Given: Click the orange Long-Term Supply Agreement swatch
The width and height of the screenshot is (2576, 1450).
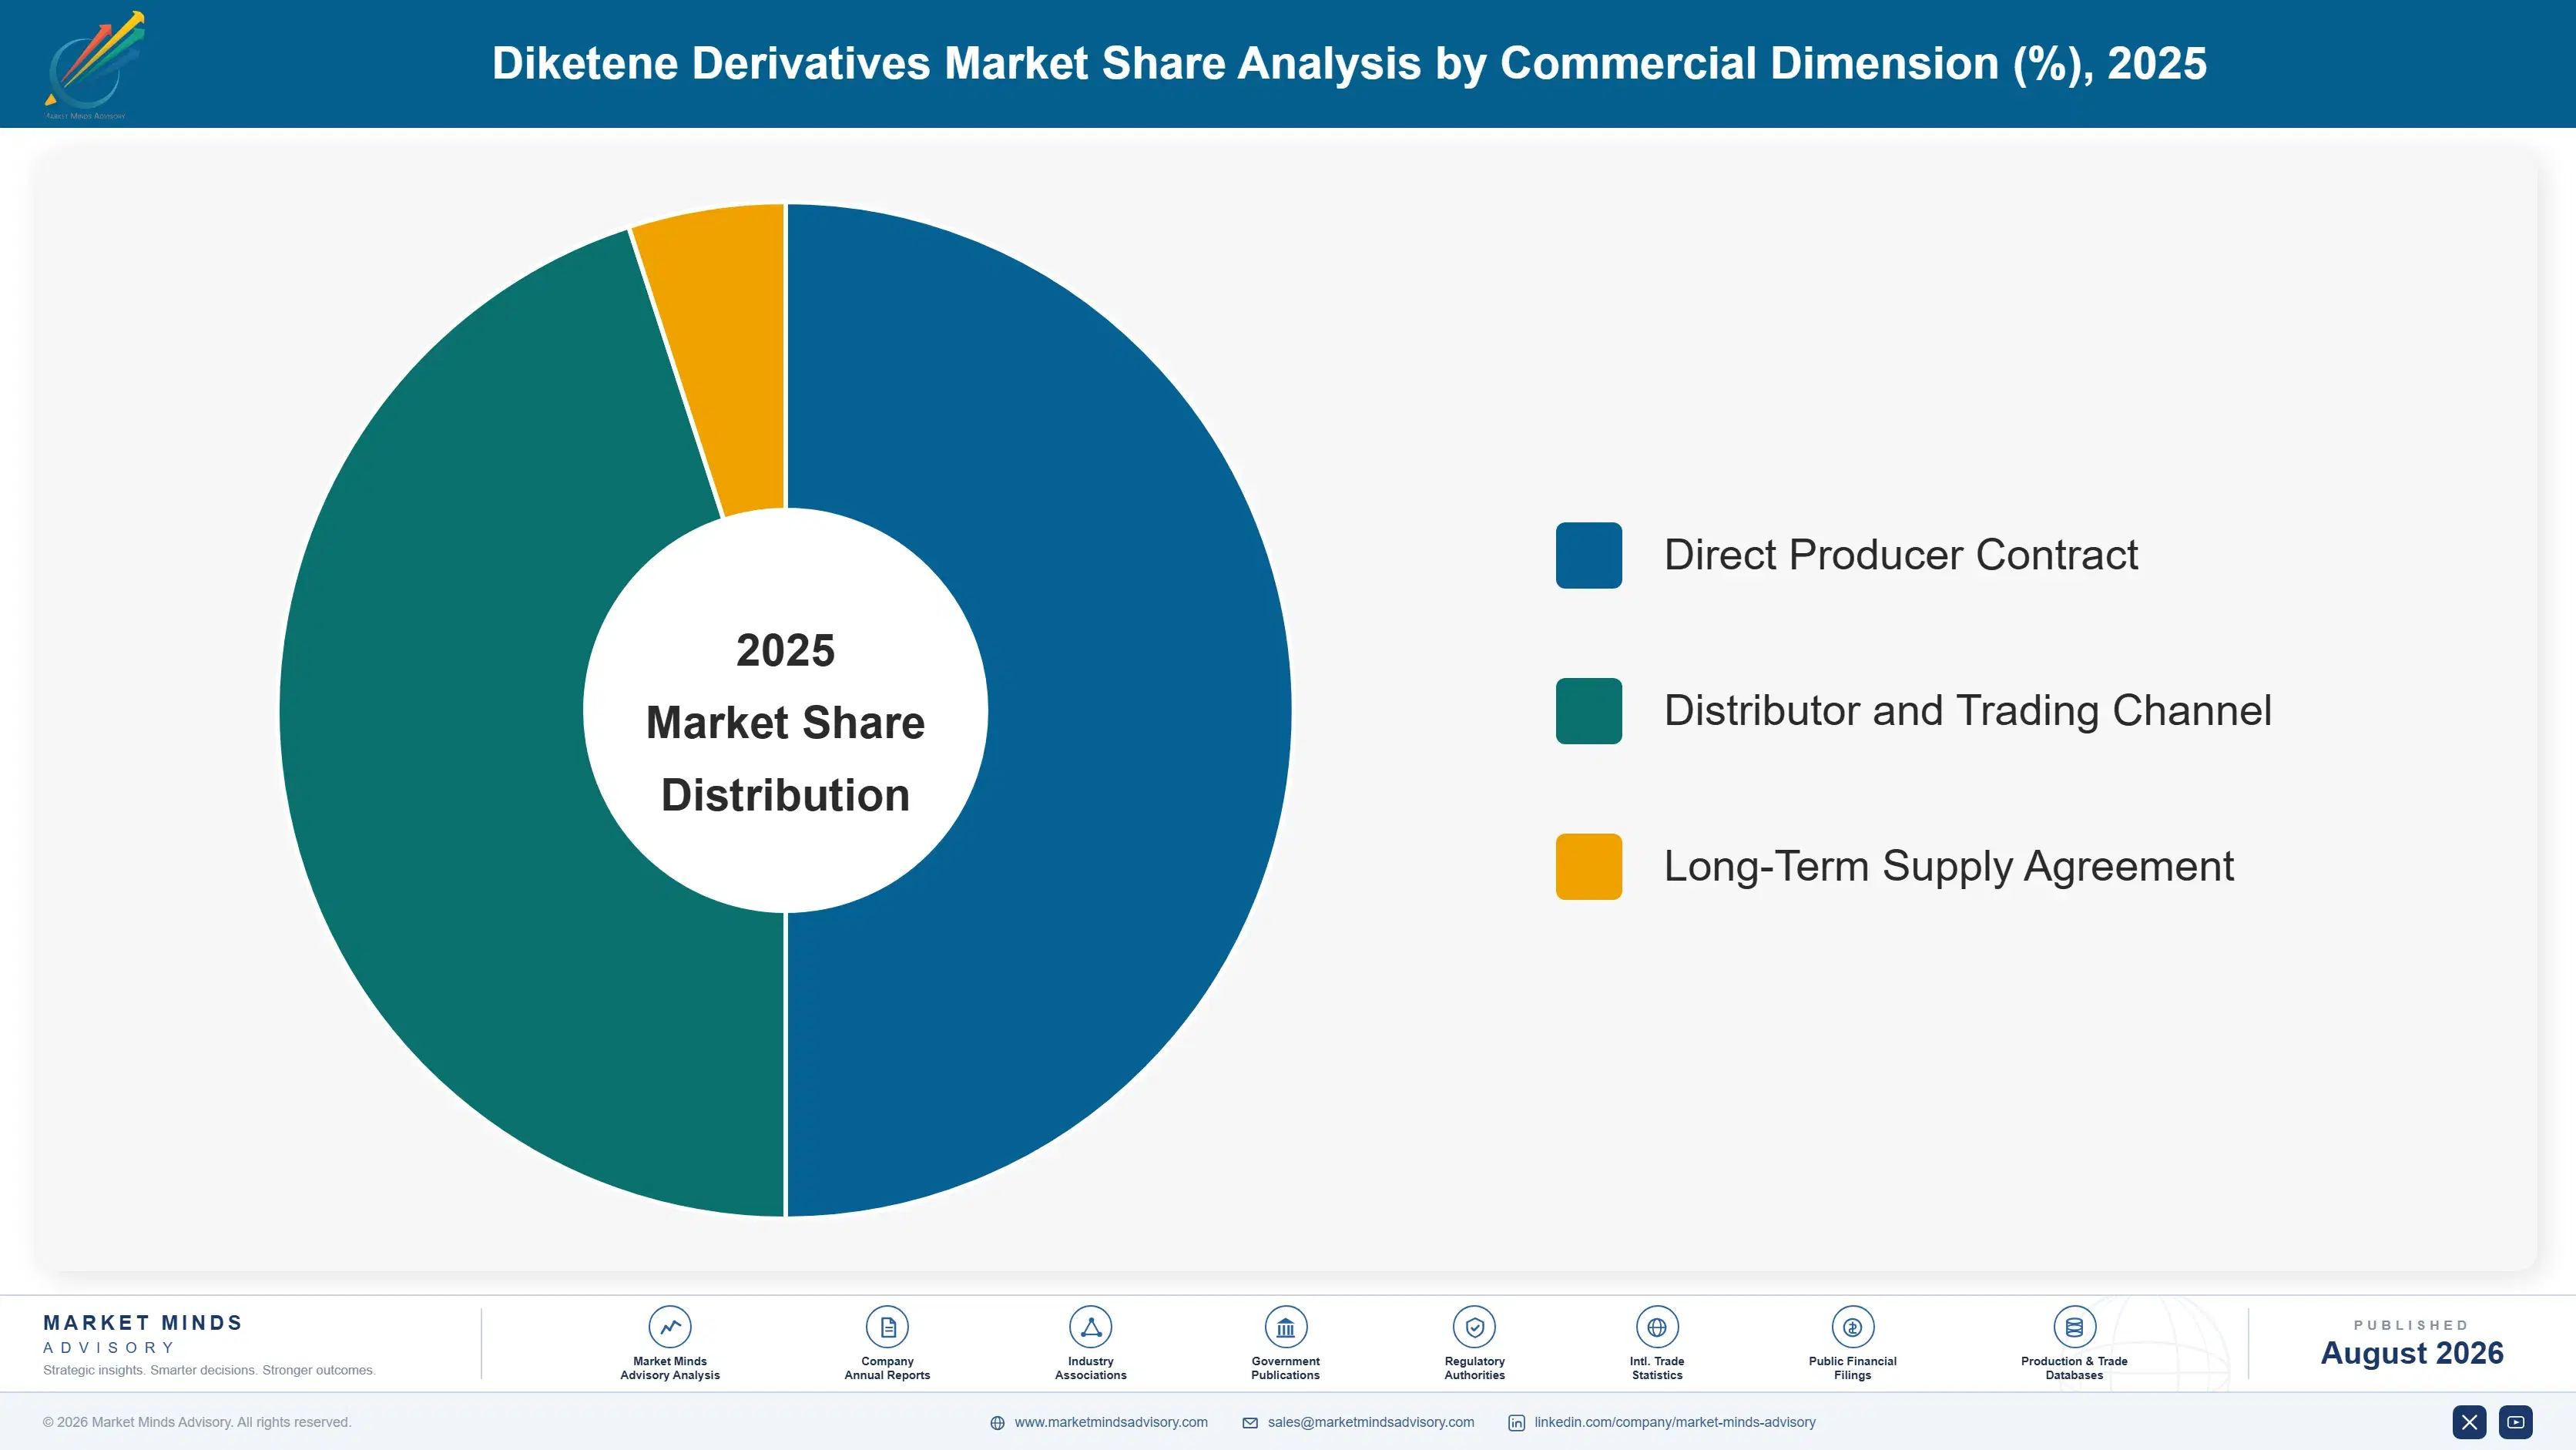Looking at the screenshot, I should [x=1588, y=866].
